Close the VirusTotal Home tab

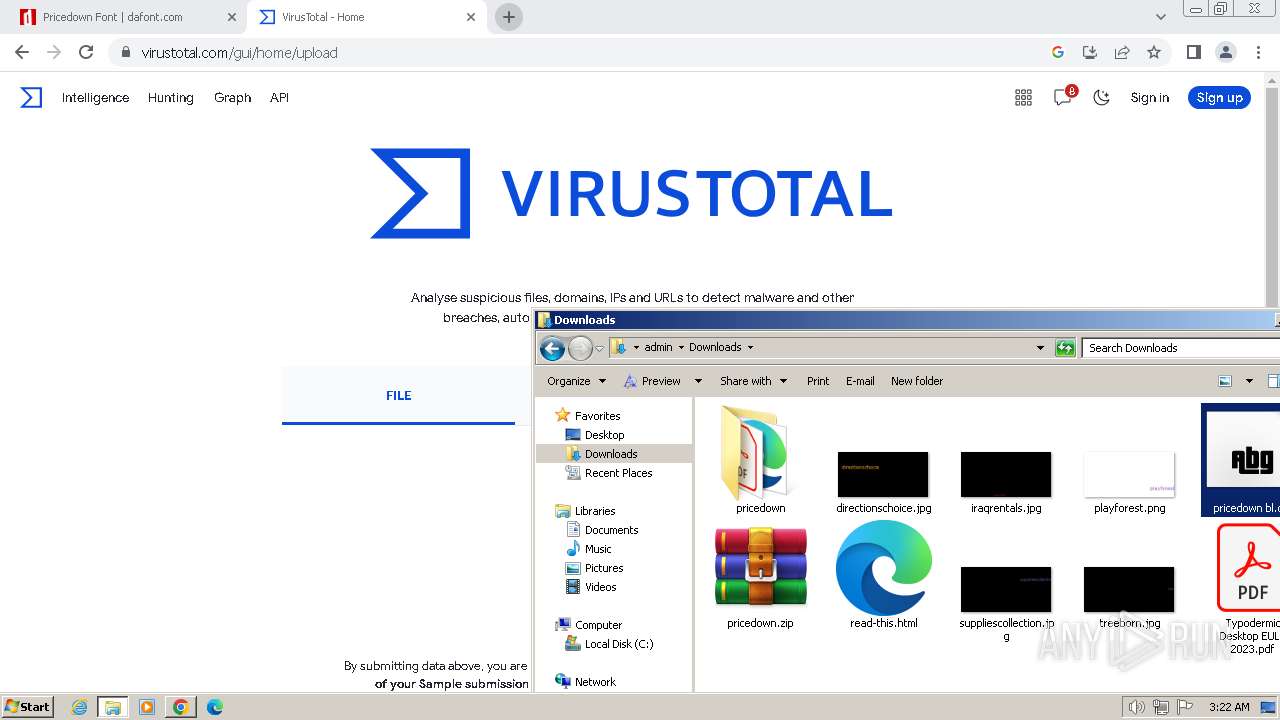tap(472, 17)
